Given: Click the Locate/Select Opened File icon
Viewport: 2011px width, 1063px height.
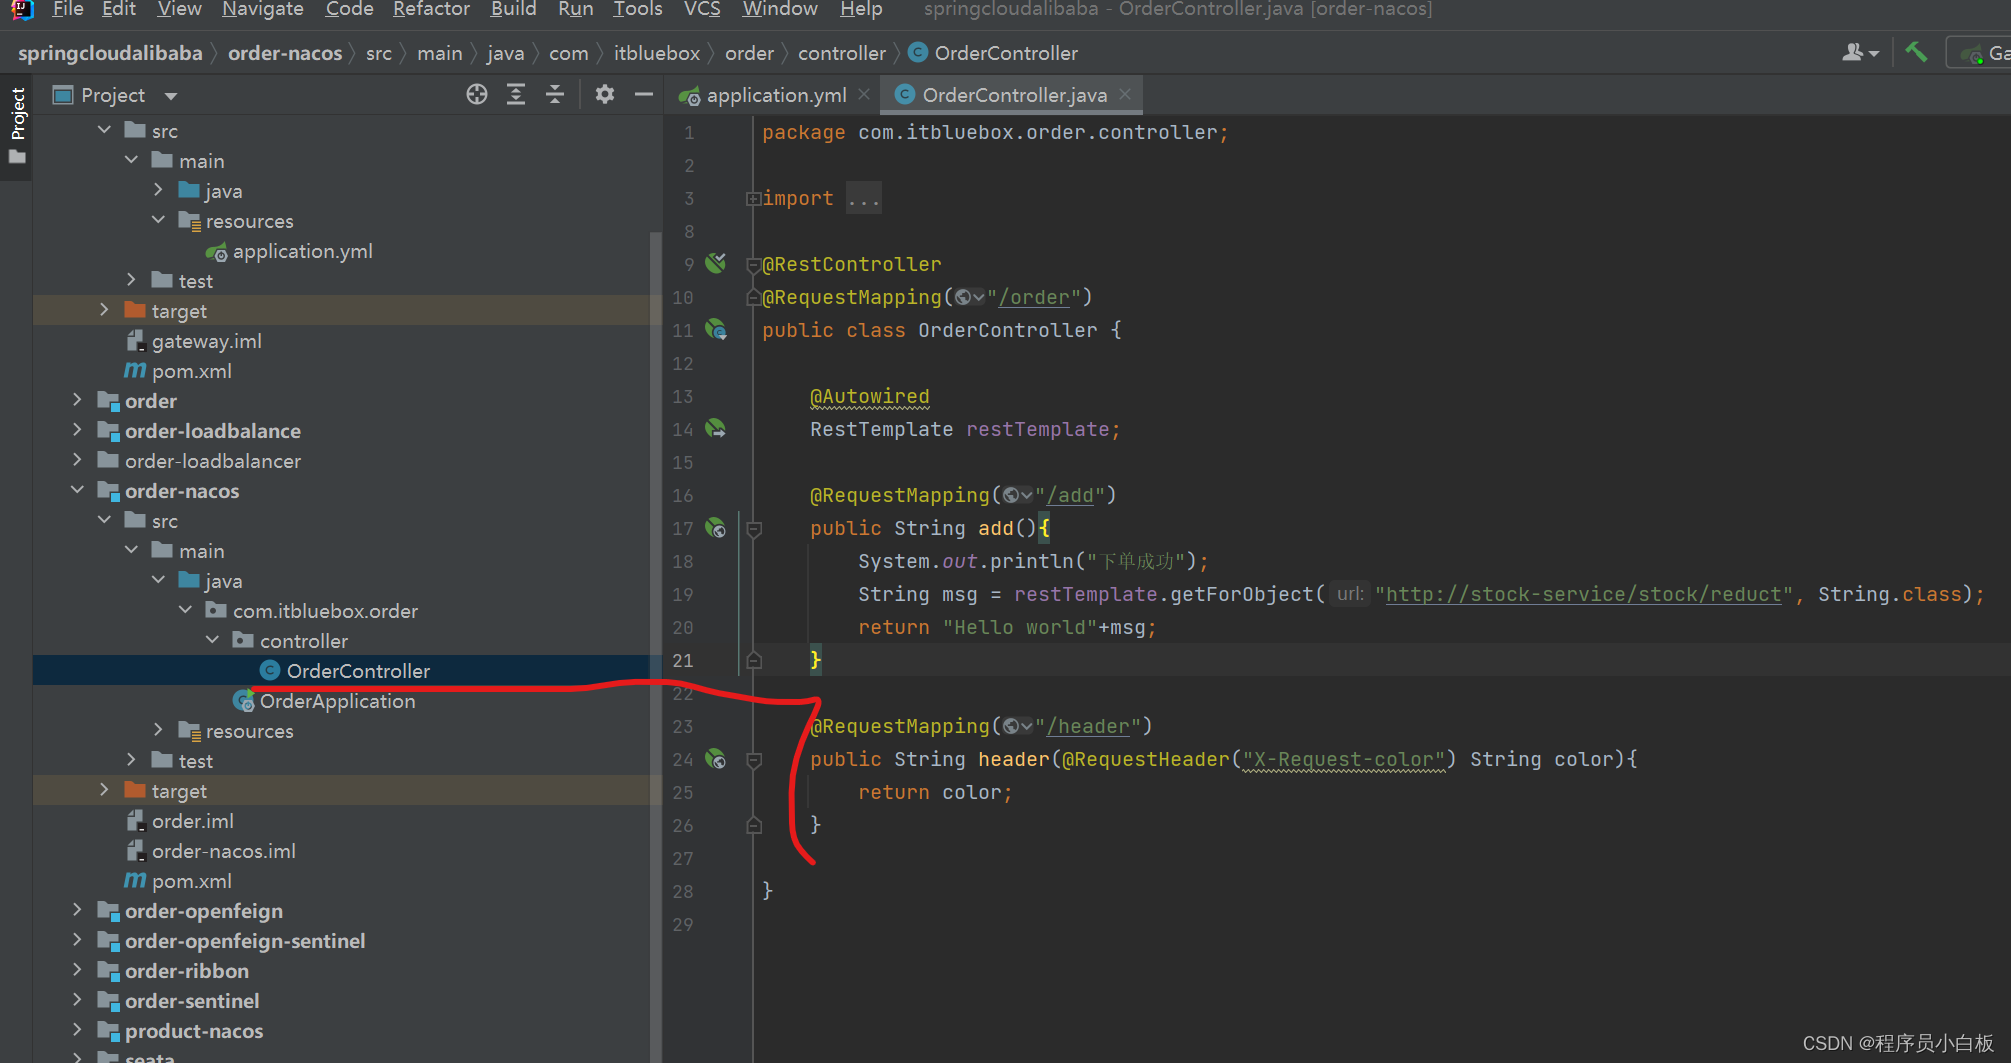Looking at the screenshot, I should (477, 95).
